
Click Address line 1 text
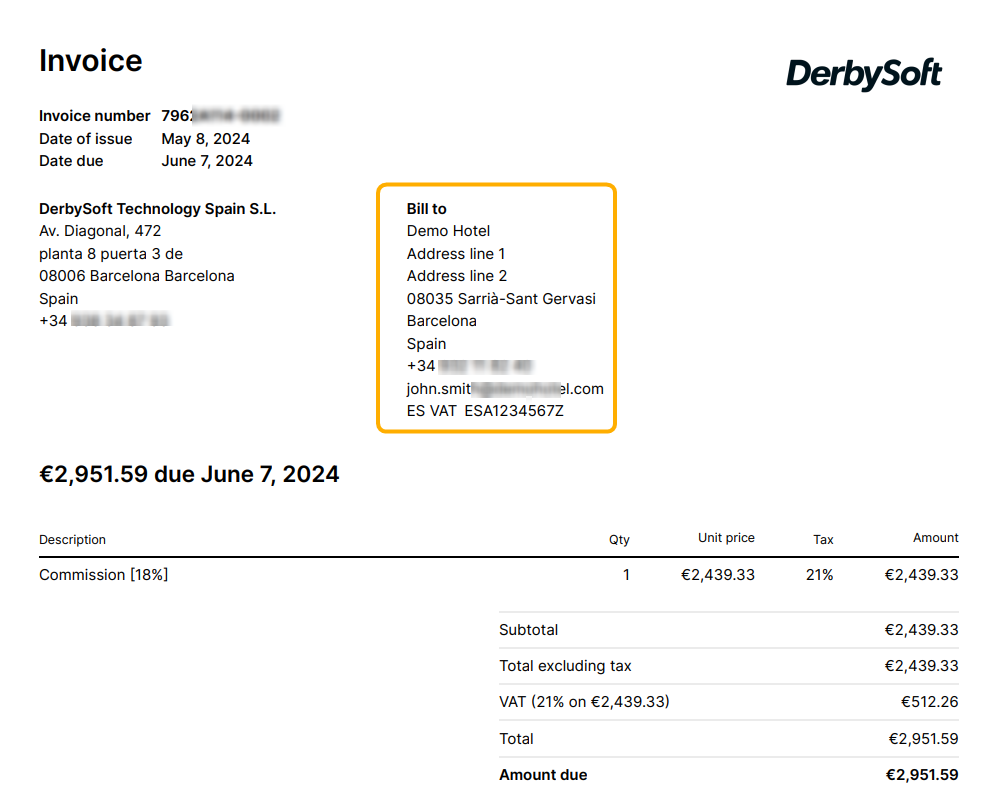coord(456,254)
